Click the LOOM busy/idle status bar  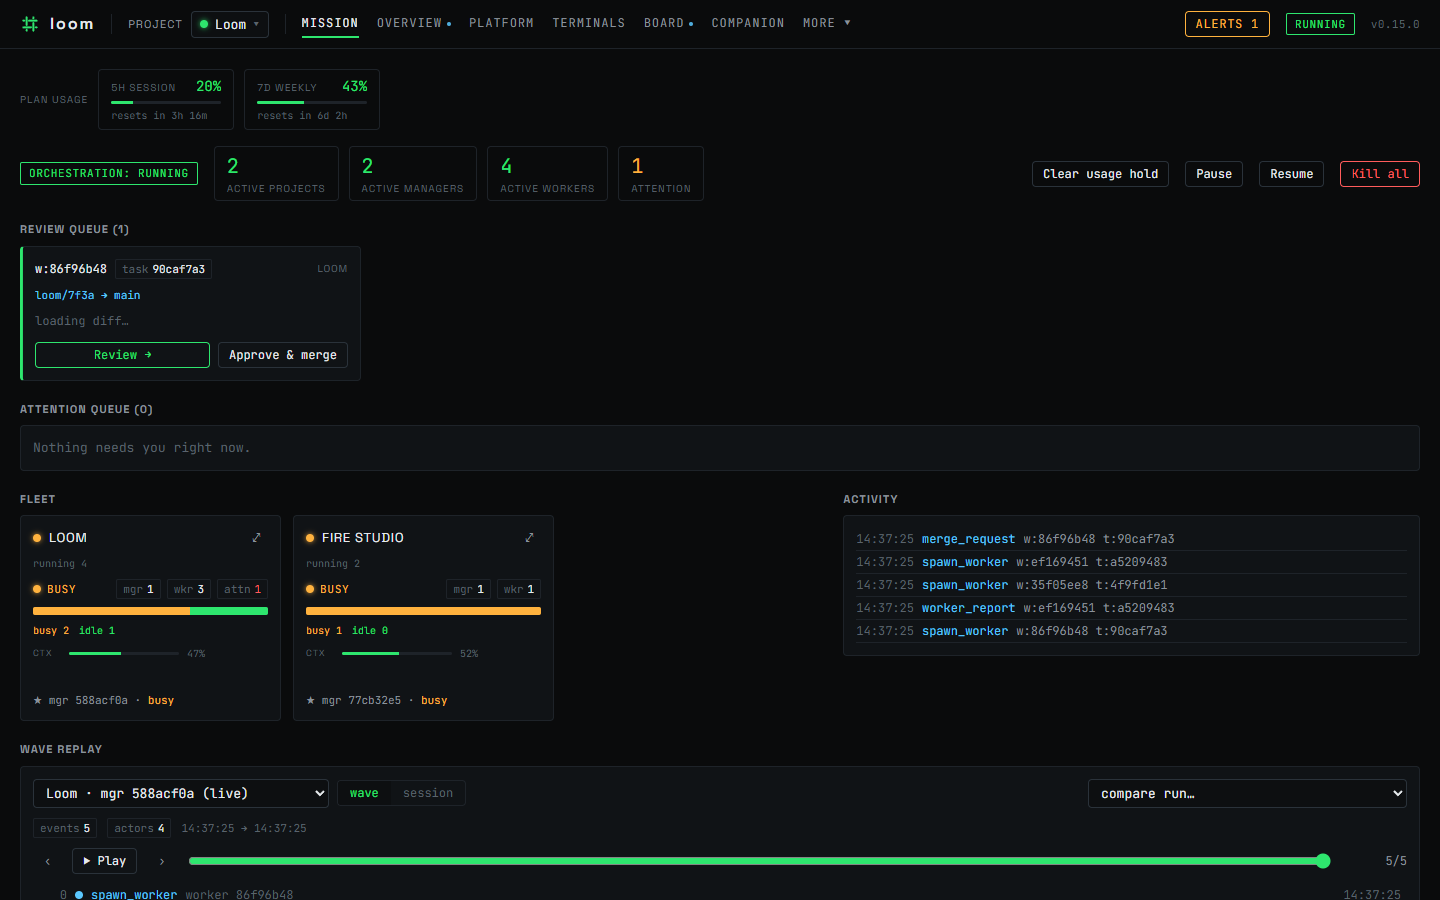point(150,611)
